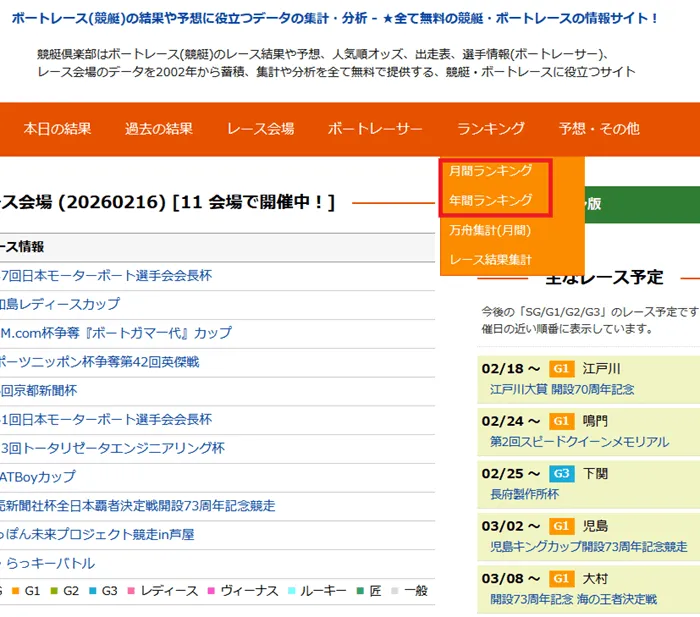Click the 長府製作所杯 race link

pyautogui.click(x=524, y=493)
